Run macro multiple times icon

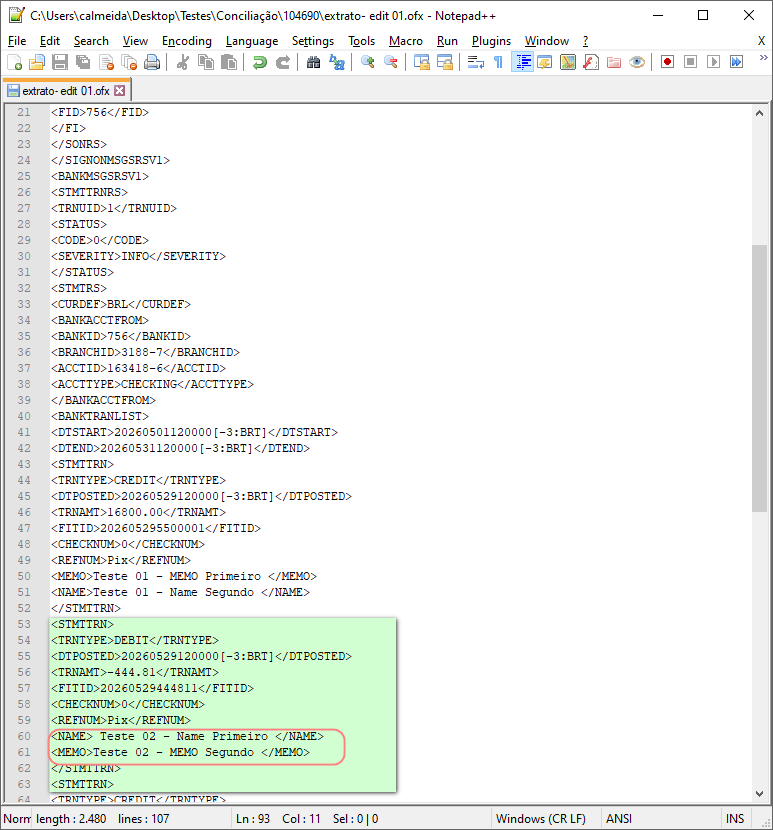pyautogui.click(x=736, y=62)
